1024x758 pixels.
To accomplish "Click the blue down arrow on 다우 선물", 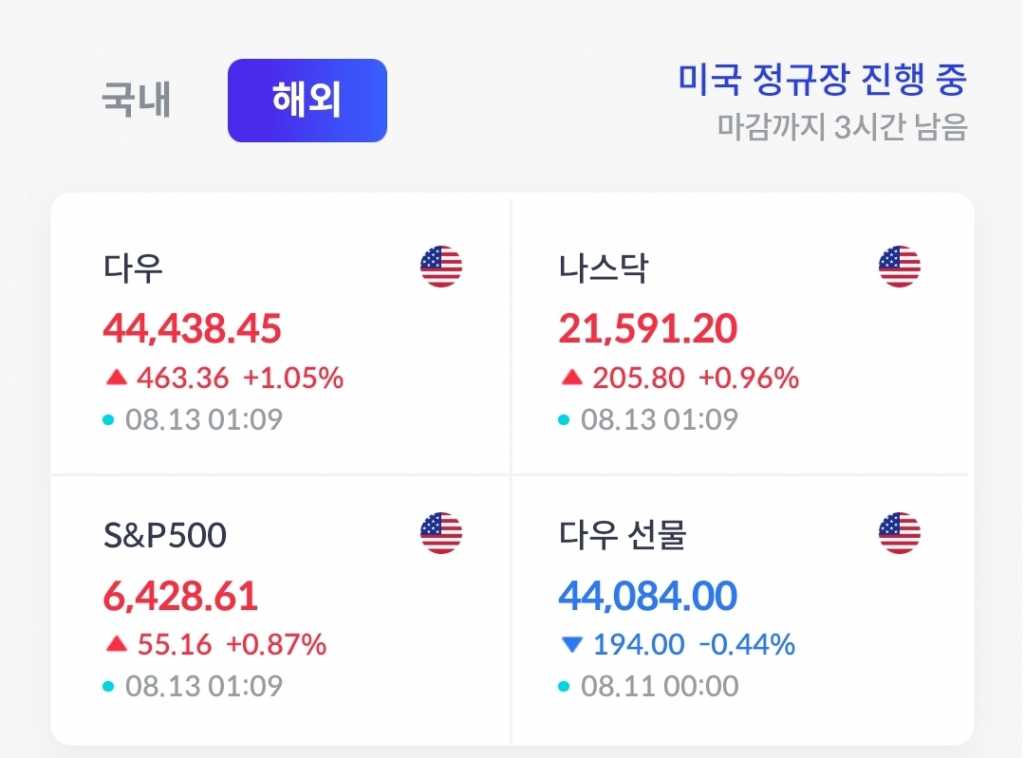I will [572, 645].
